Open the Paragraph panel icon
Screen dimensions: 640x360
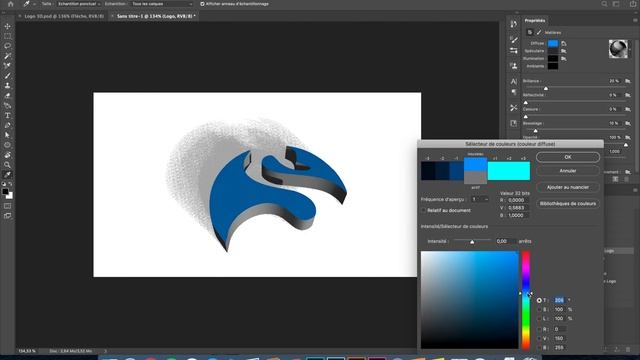(x=513, y=92)
